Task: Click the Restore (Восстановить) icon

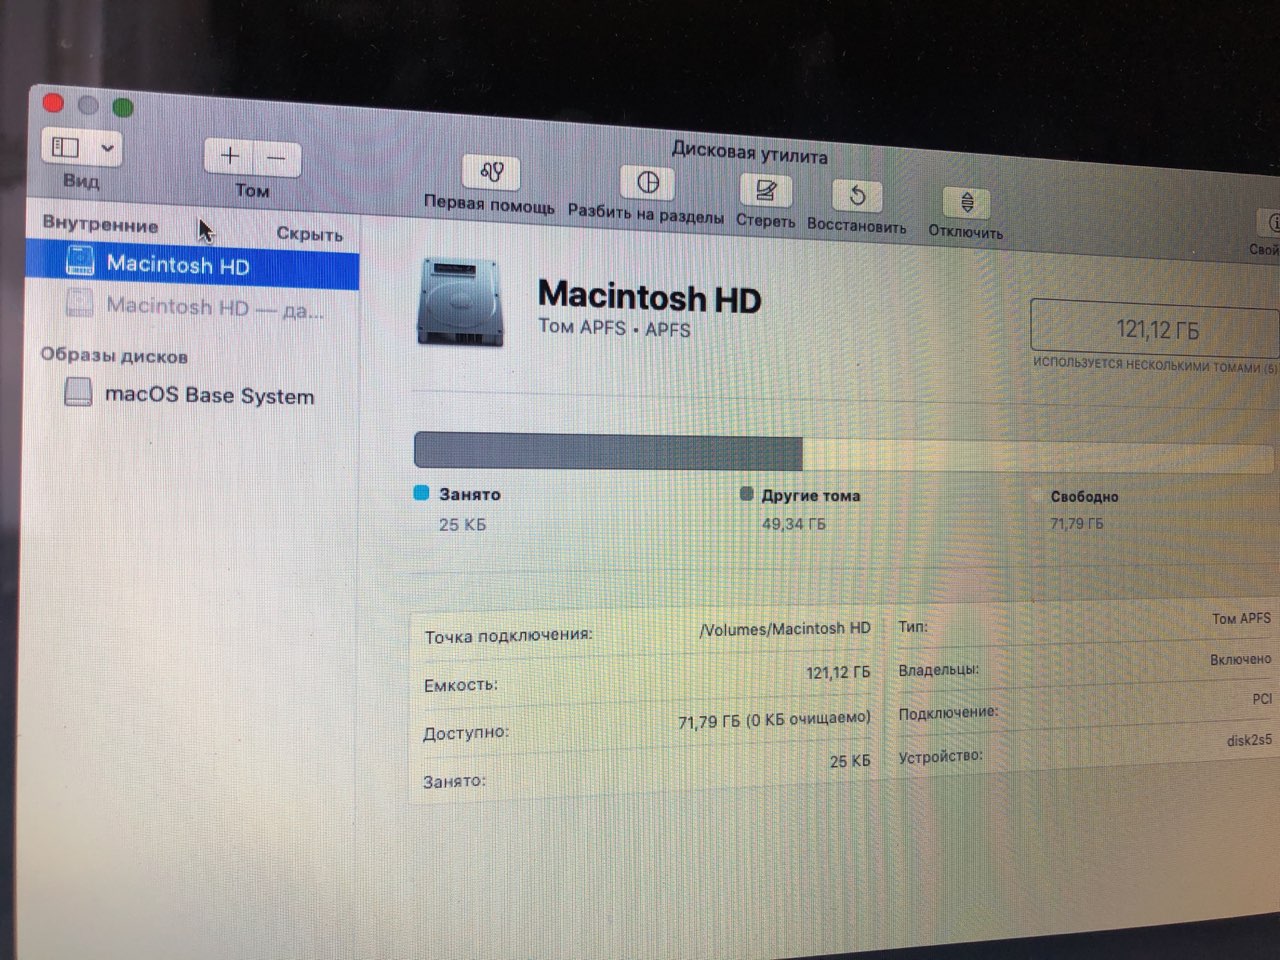Action: pyautogui.click(x=857, y=195)
